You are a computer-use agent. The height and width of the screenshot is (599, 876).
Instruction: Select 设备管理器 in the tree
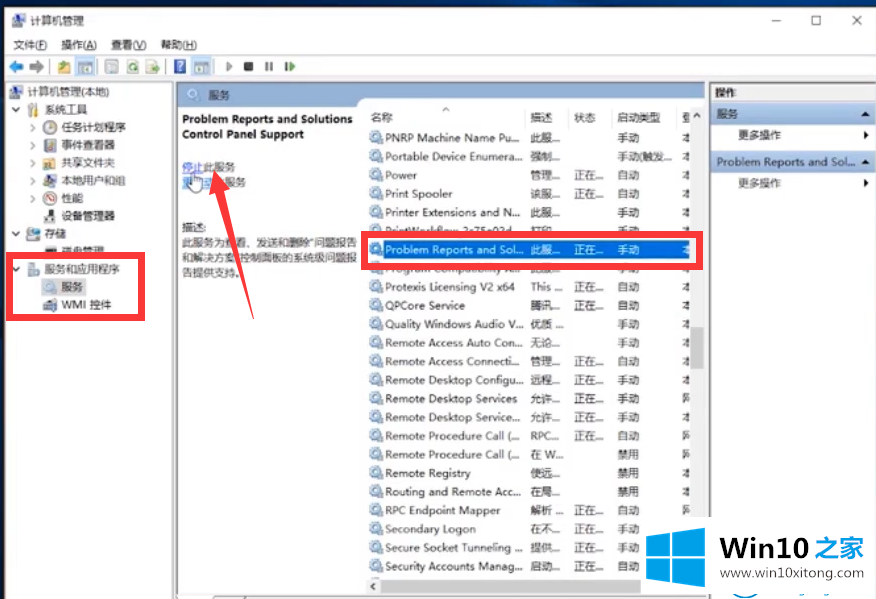point(88,216)
